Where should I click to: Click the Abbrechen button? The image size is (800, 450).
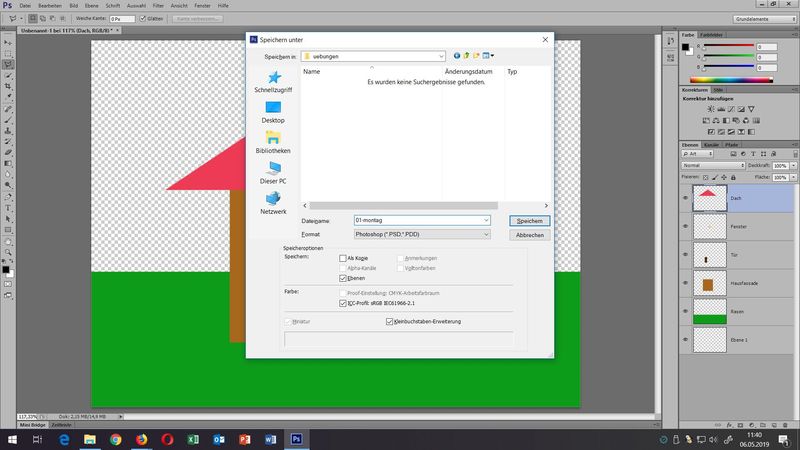pyautogui.click(x=530, y=235)
